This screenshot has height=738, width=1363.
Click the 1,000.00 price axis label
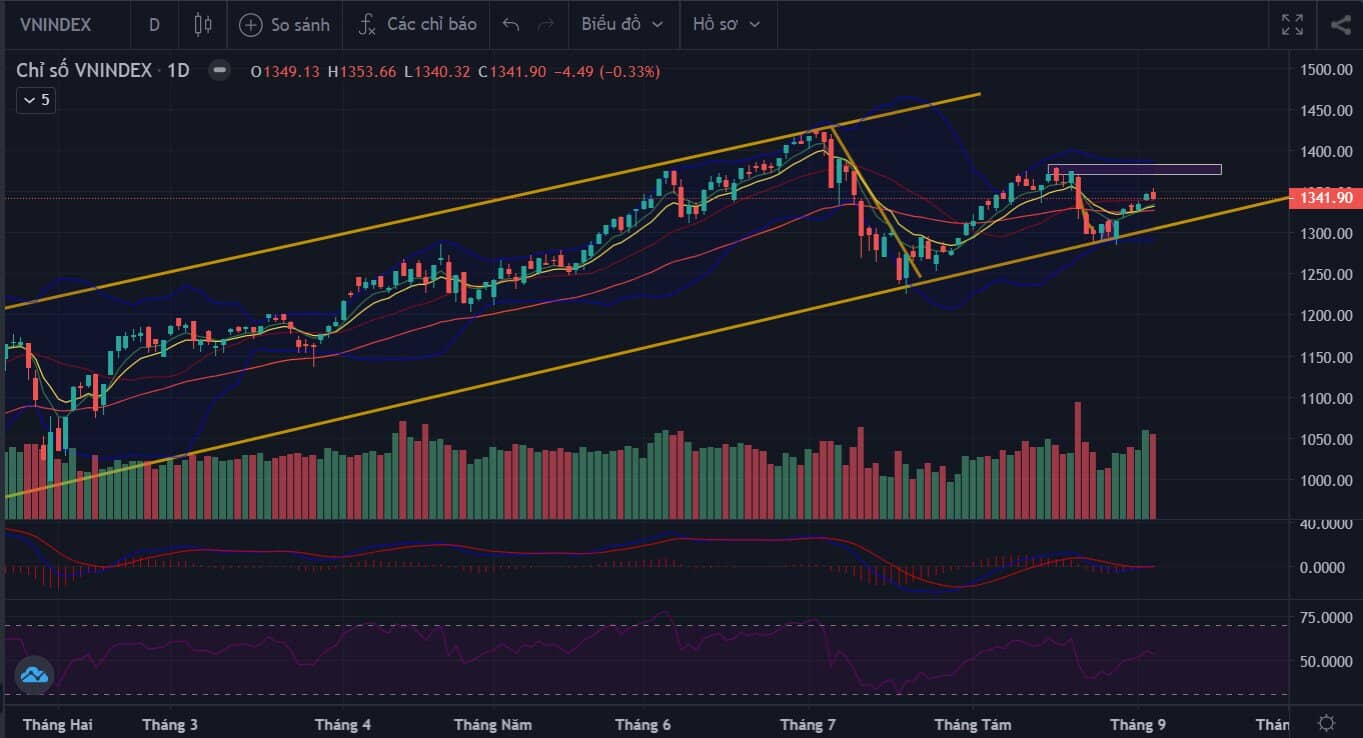pyautogui.click(x=1326, y=481)
